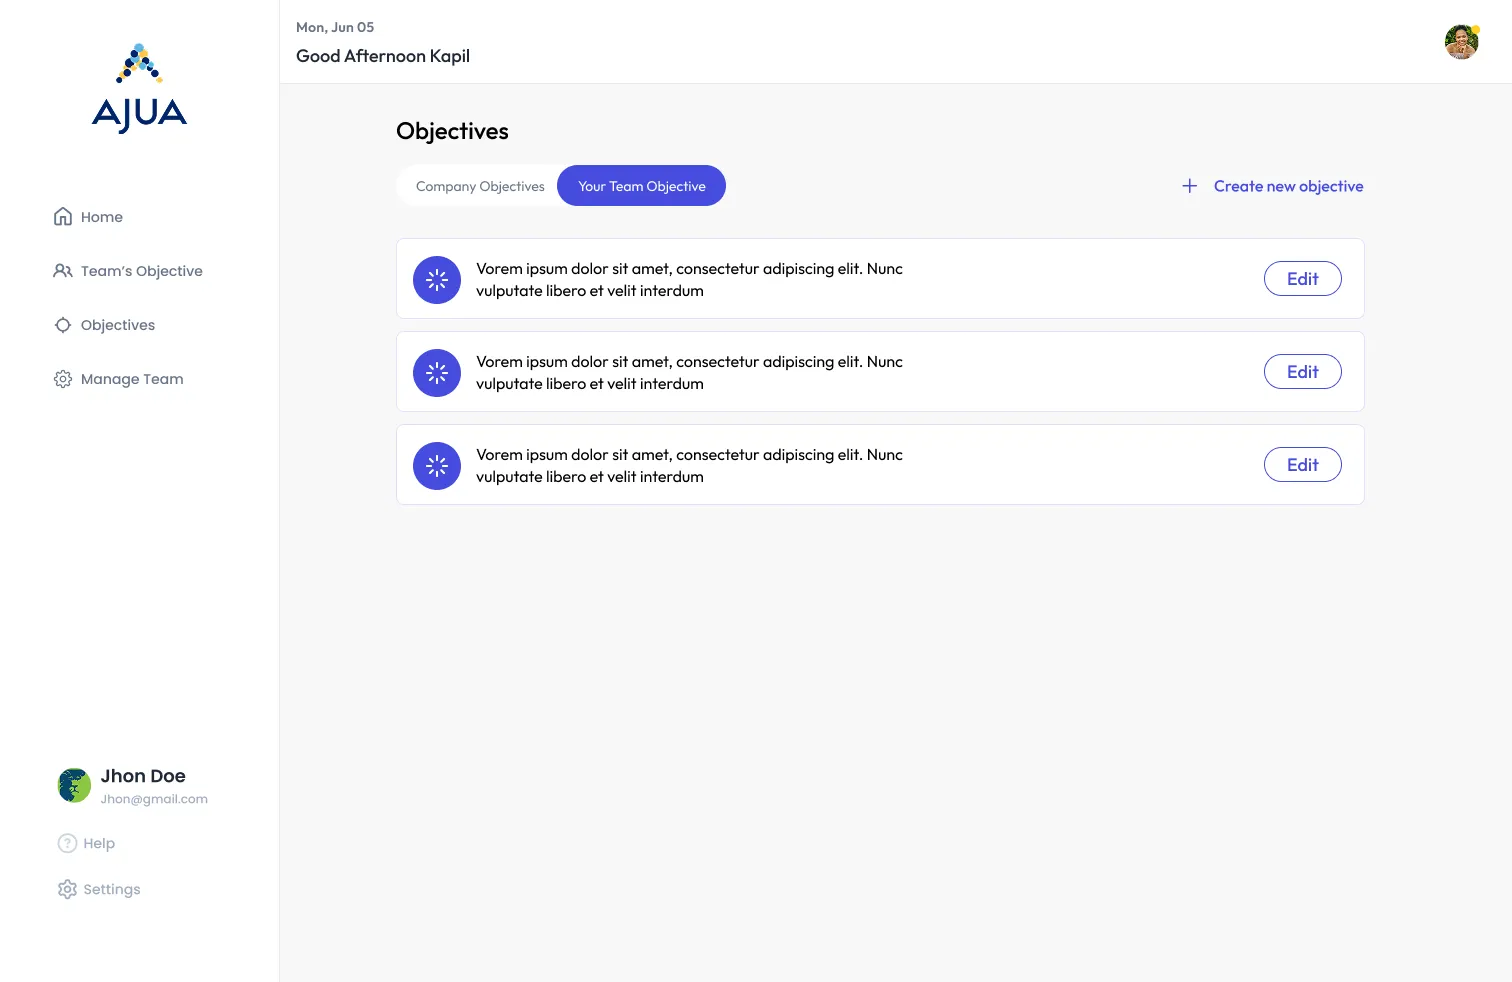Click the plus icon next to Create new objective

click(1189, 185)
